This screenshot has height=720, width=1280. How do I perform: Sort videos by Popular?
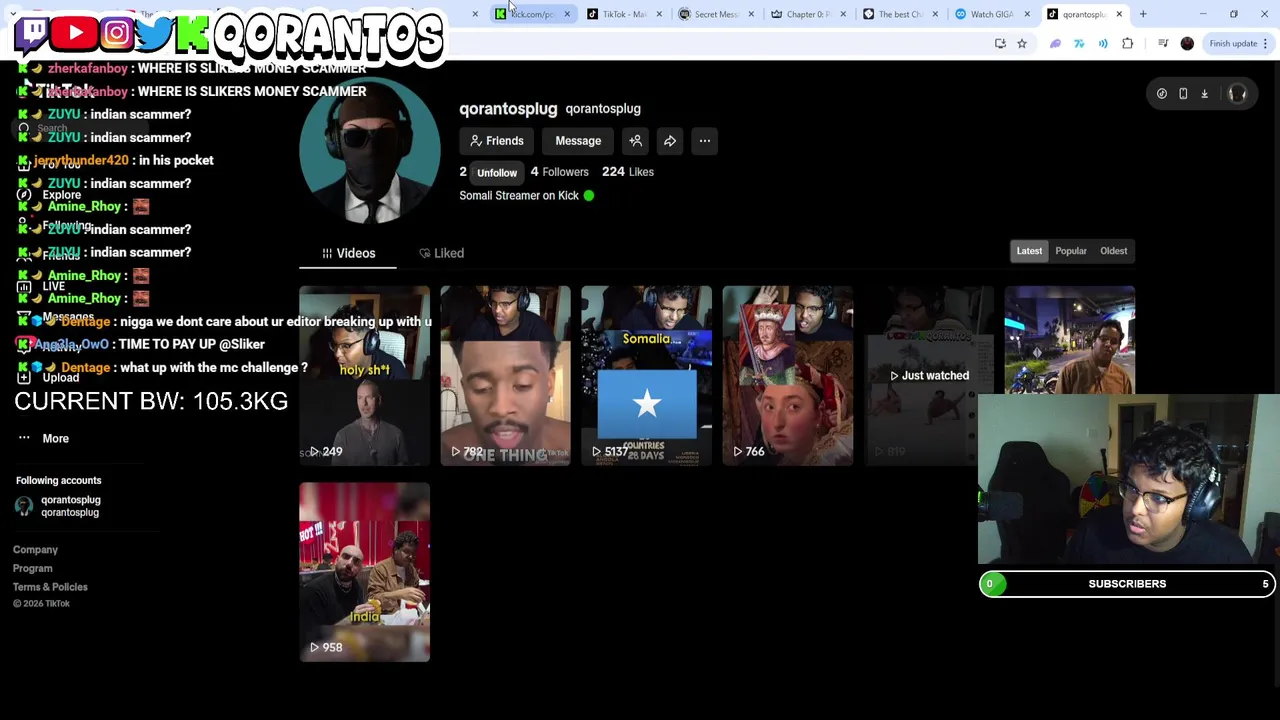pos(1071,251)
